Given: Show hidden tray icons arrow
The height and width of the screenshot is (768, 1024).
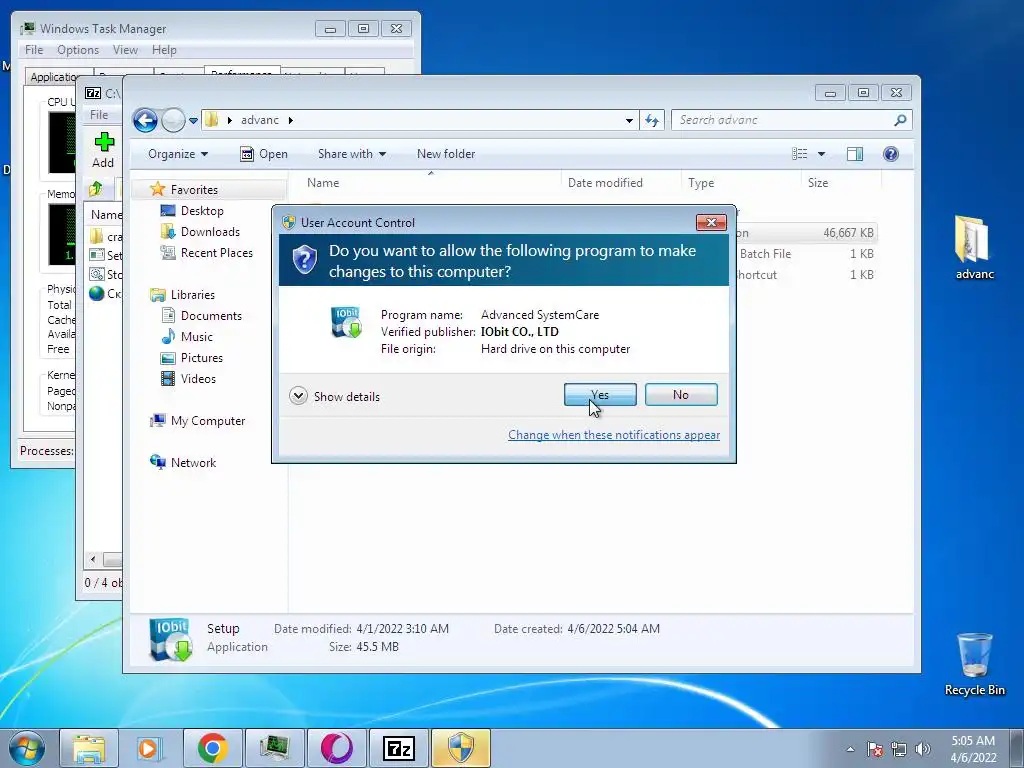Looking at the screenshot, I should click(850, 749).
